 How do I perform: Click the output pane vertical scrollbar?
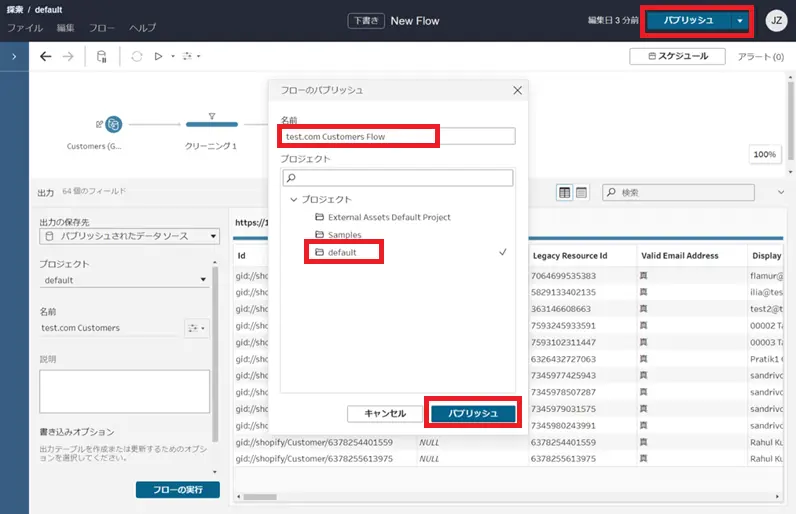tap(215, 354)
